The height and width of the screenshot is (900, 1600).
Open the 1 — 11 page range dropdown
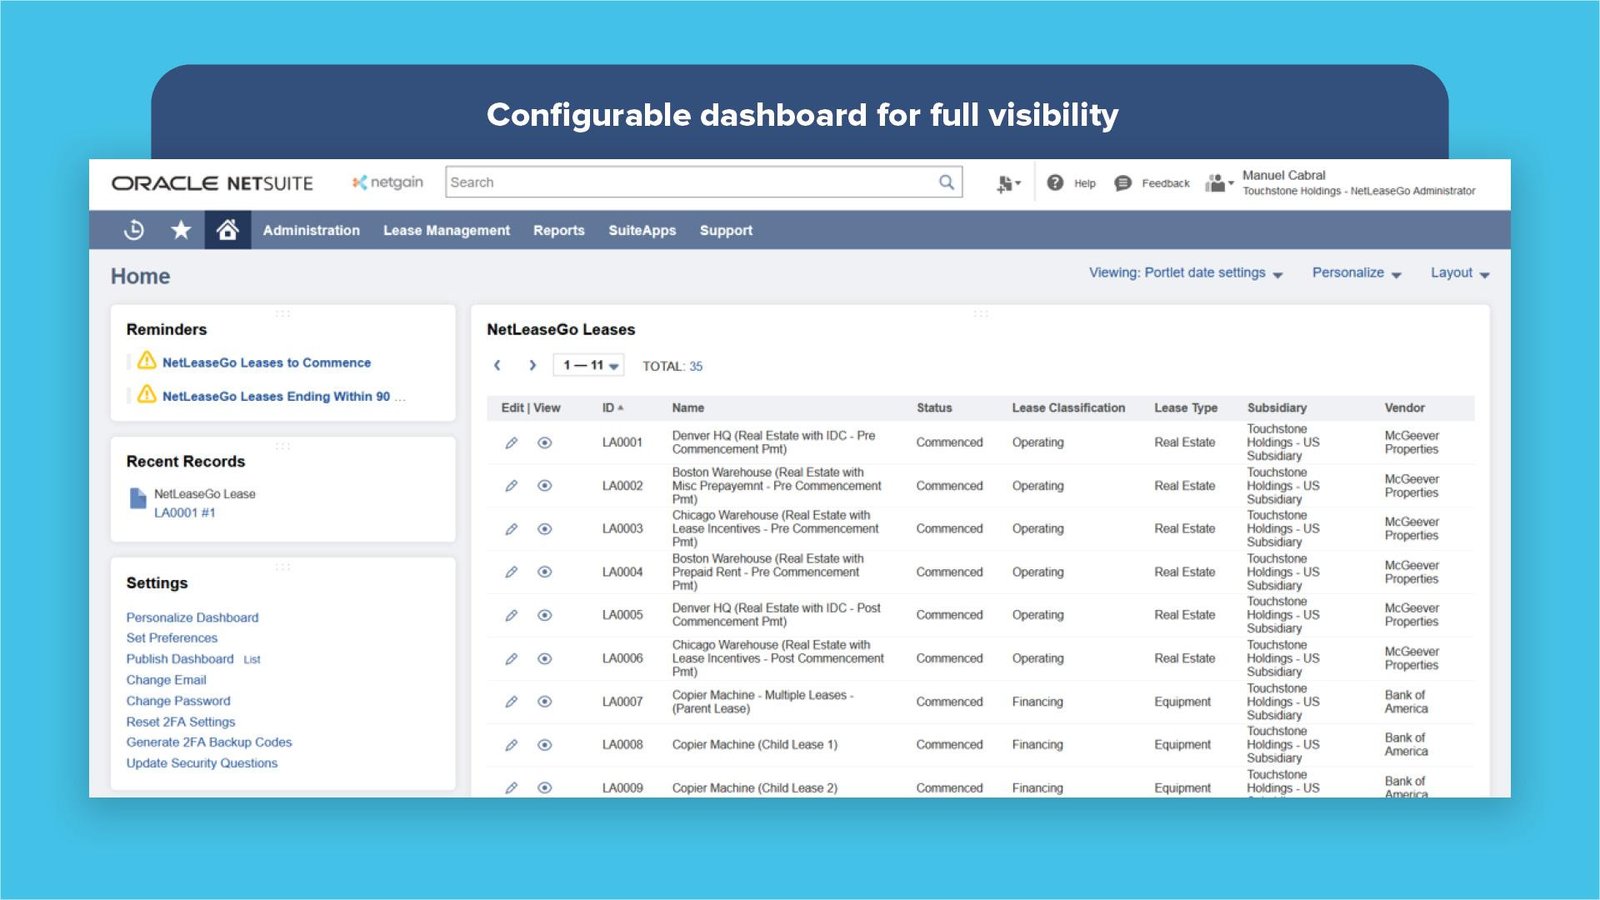coord(589,366)
